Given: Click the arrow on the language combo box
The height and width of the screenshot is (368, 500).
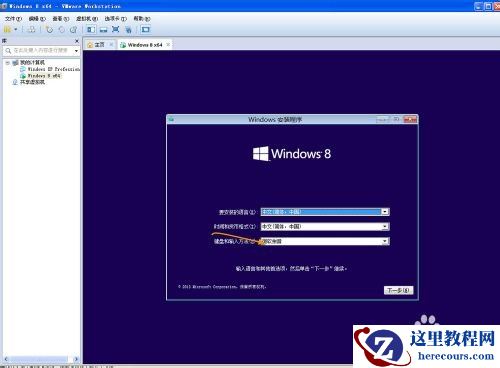Looking at the screenshot, I should [385, 212].
